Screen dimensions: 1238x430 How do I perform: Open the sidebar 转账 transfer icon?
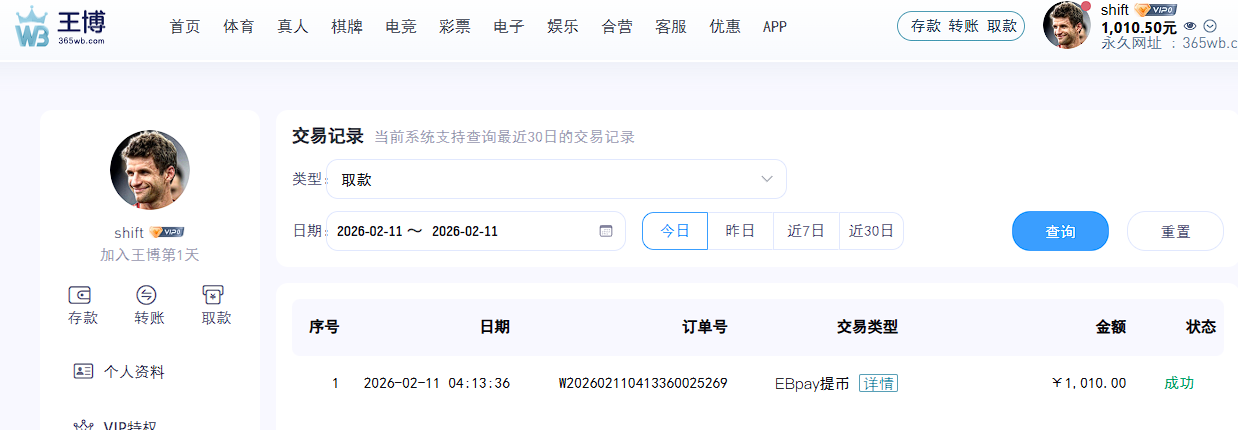pyautogui.click(x=147, y=294)
